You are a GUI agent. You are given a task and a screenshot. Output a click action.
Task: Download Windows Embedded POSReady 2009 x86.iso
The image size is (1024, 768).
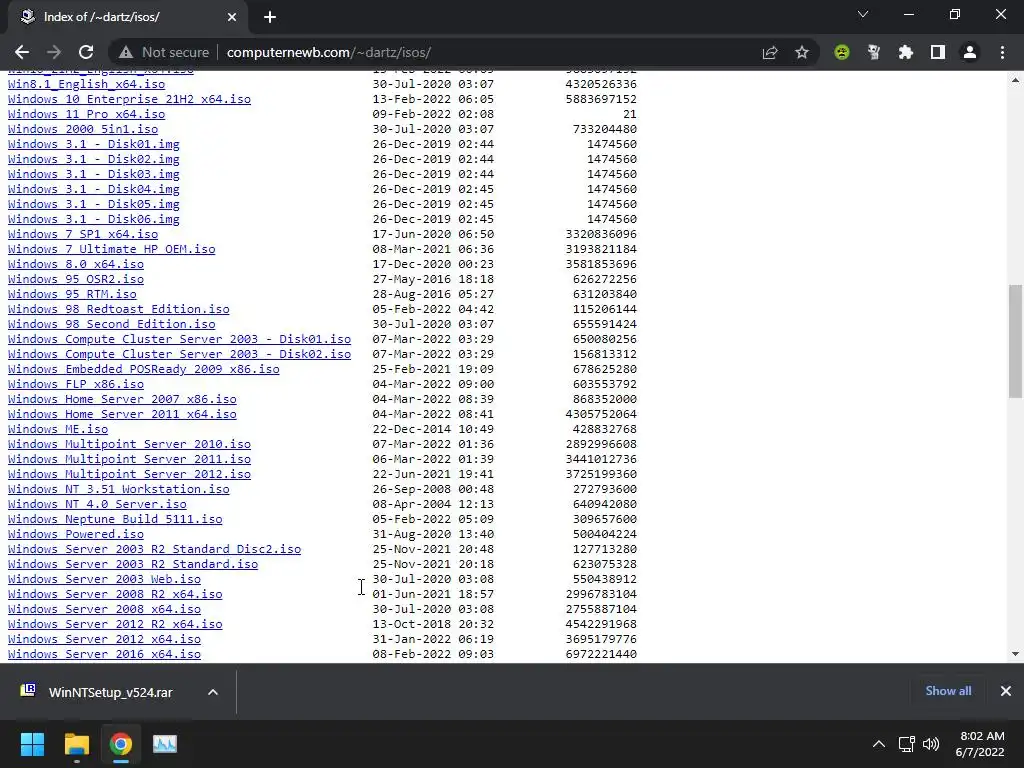point(144,370)
